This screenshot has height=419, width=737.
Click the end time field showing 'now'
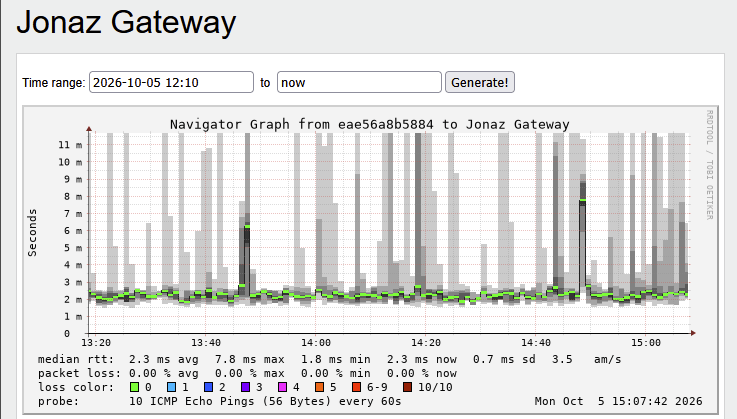point(359,82)
